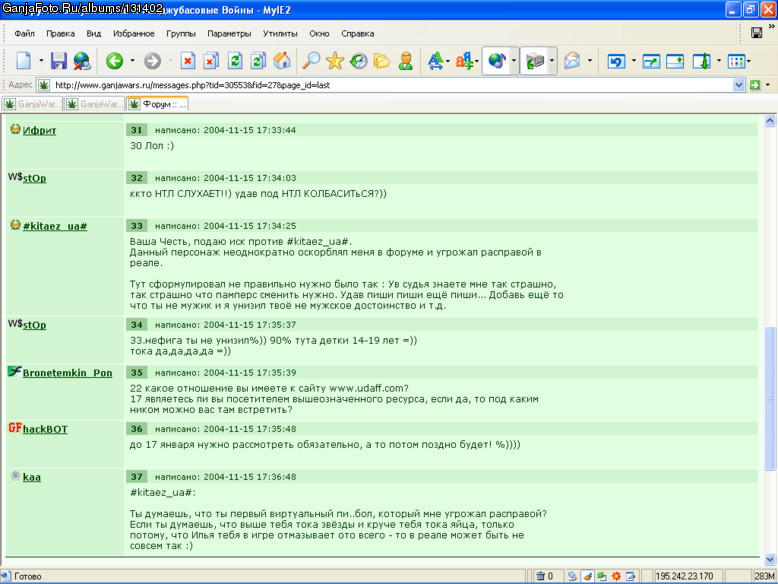The width and height of the screenshot is (778, 584).
Task: Click the Stop all pages icon
Action: click(211, 61)
